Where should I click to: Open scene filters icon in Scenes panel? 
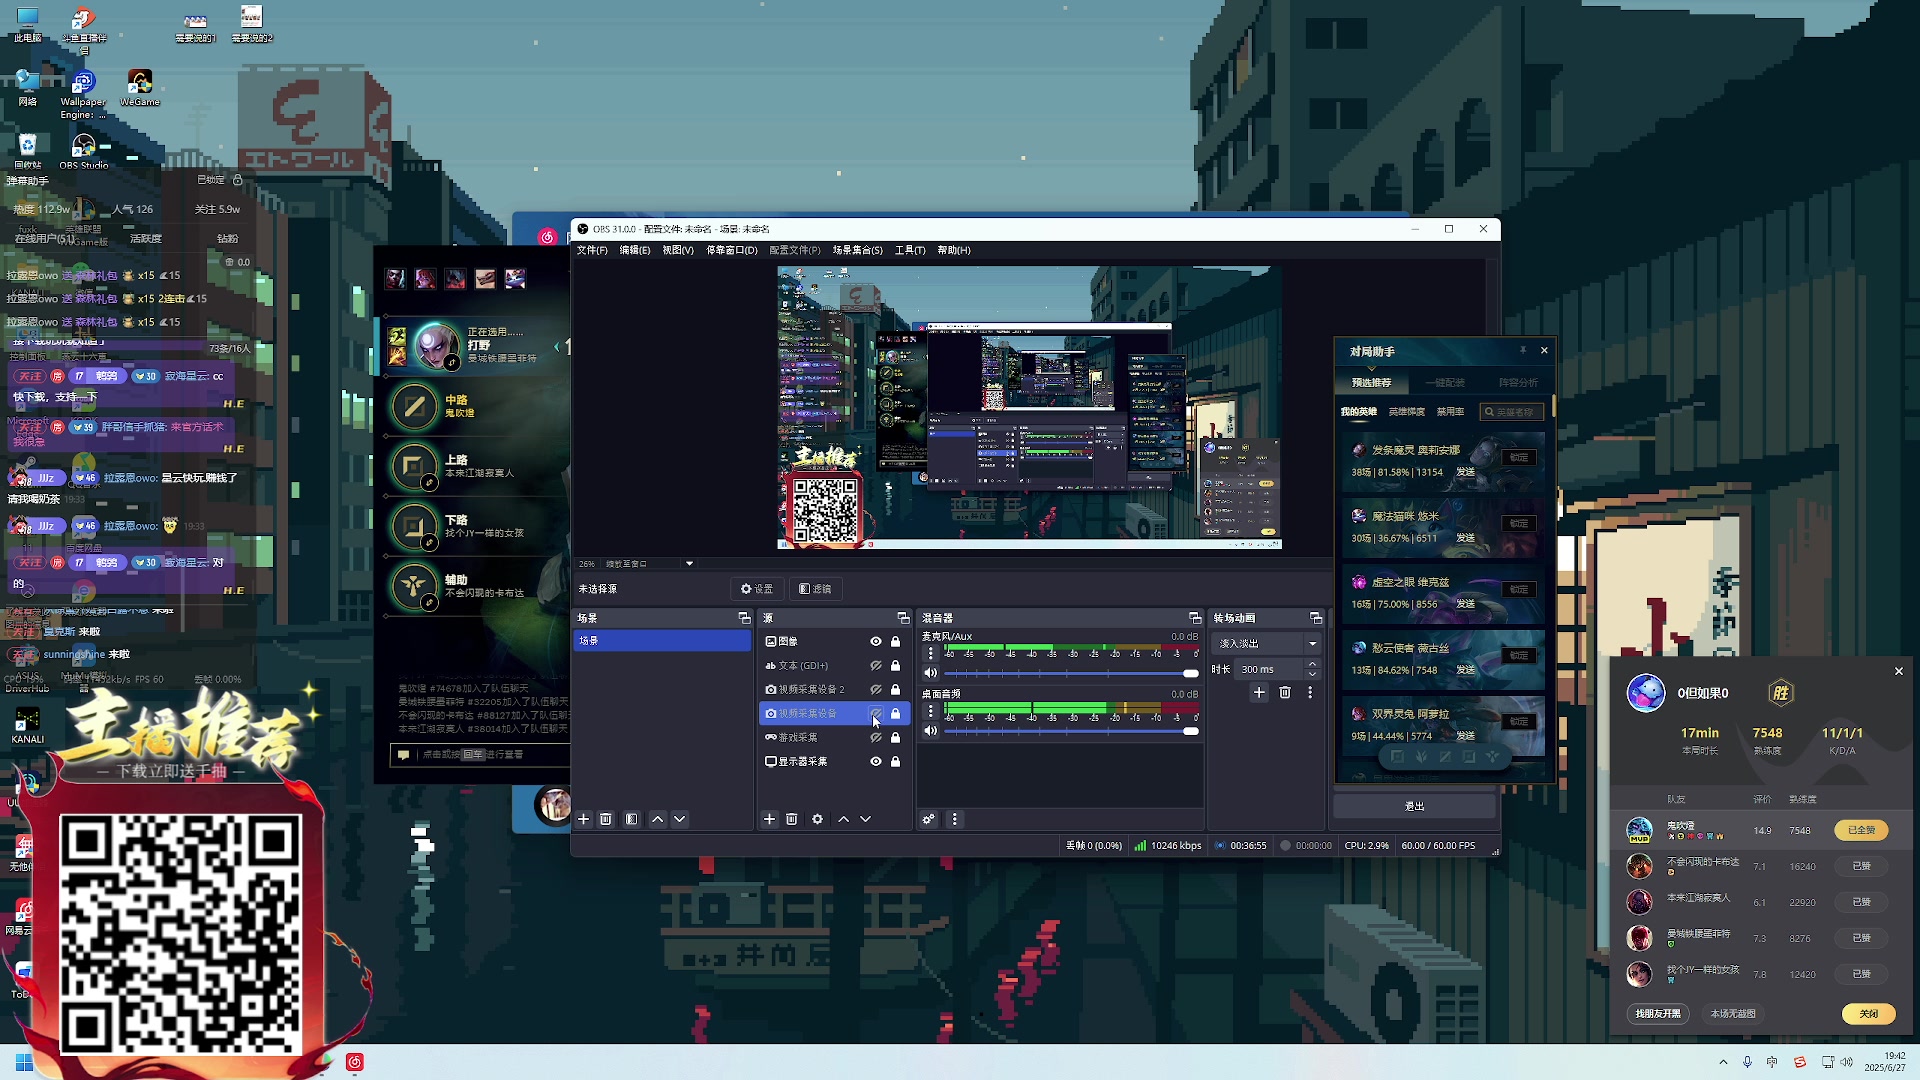pyautogui.click(x=632, y=819)
